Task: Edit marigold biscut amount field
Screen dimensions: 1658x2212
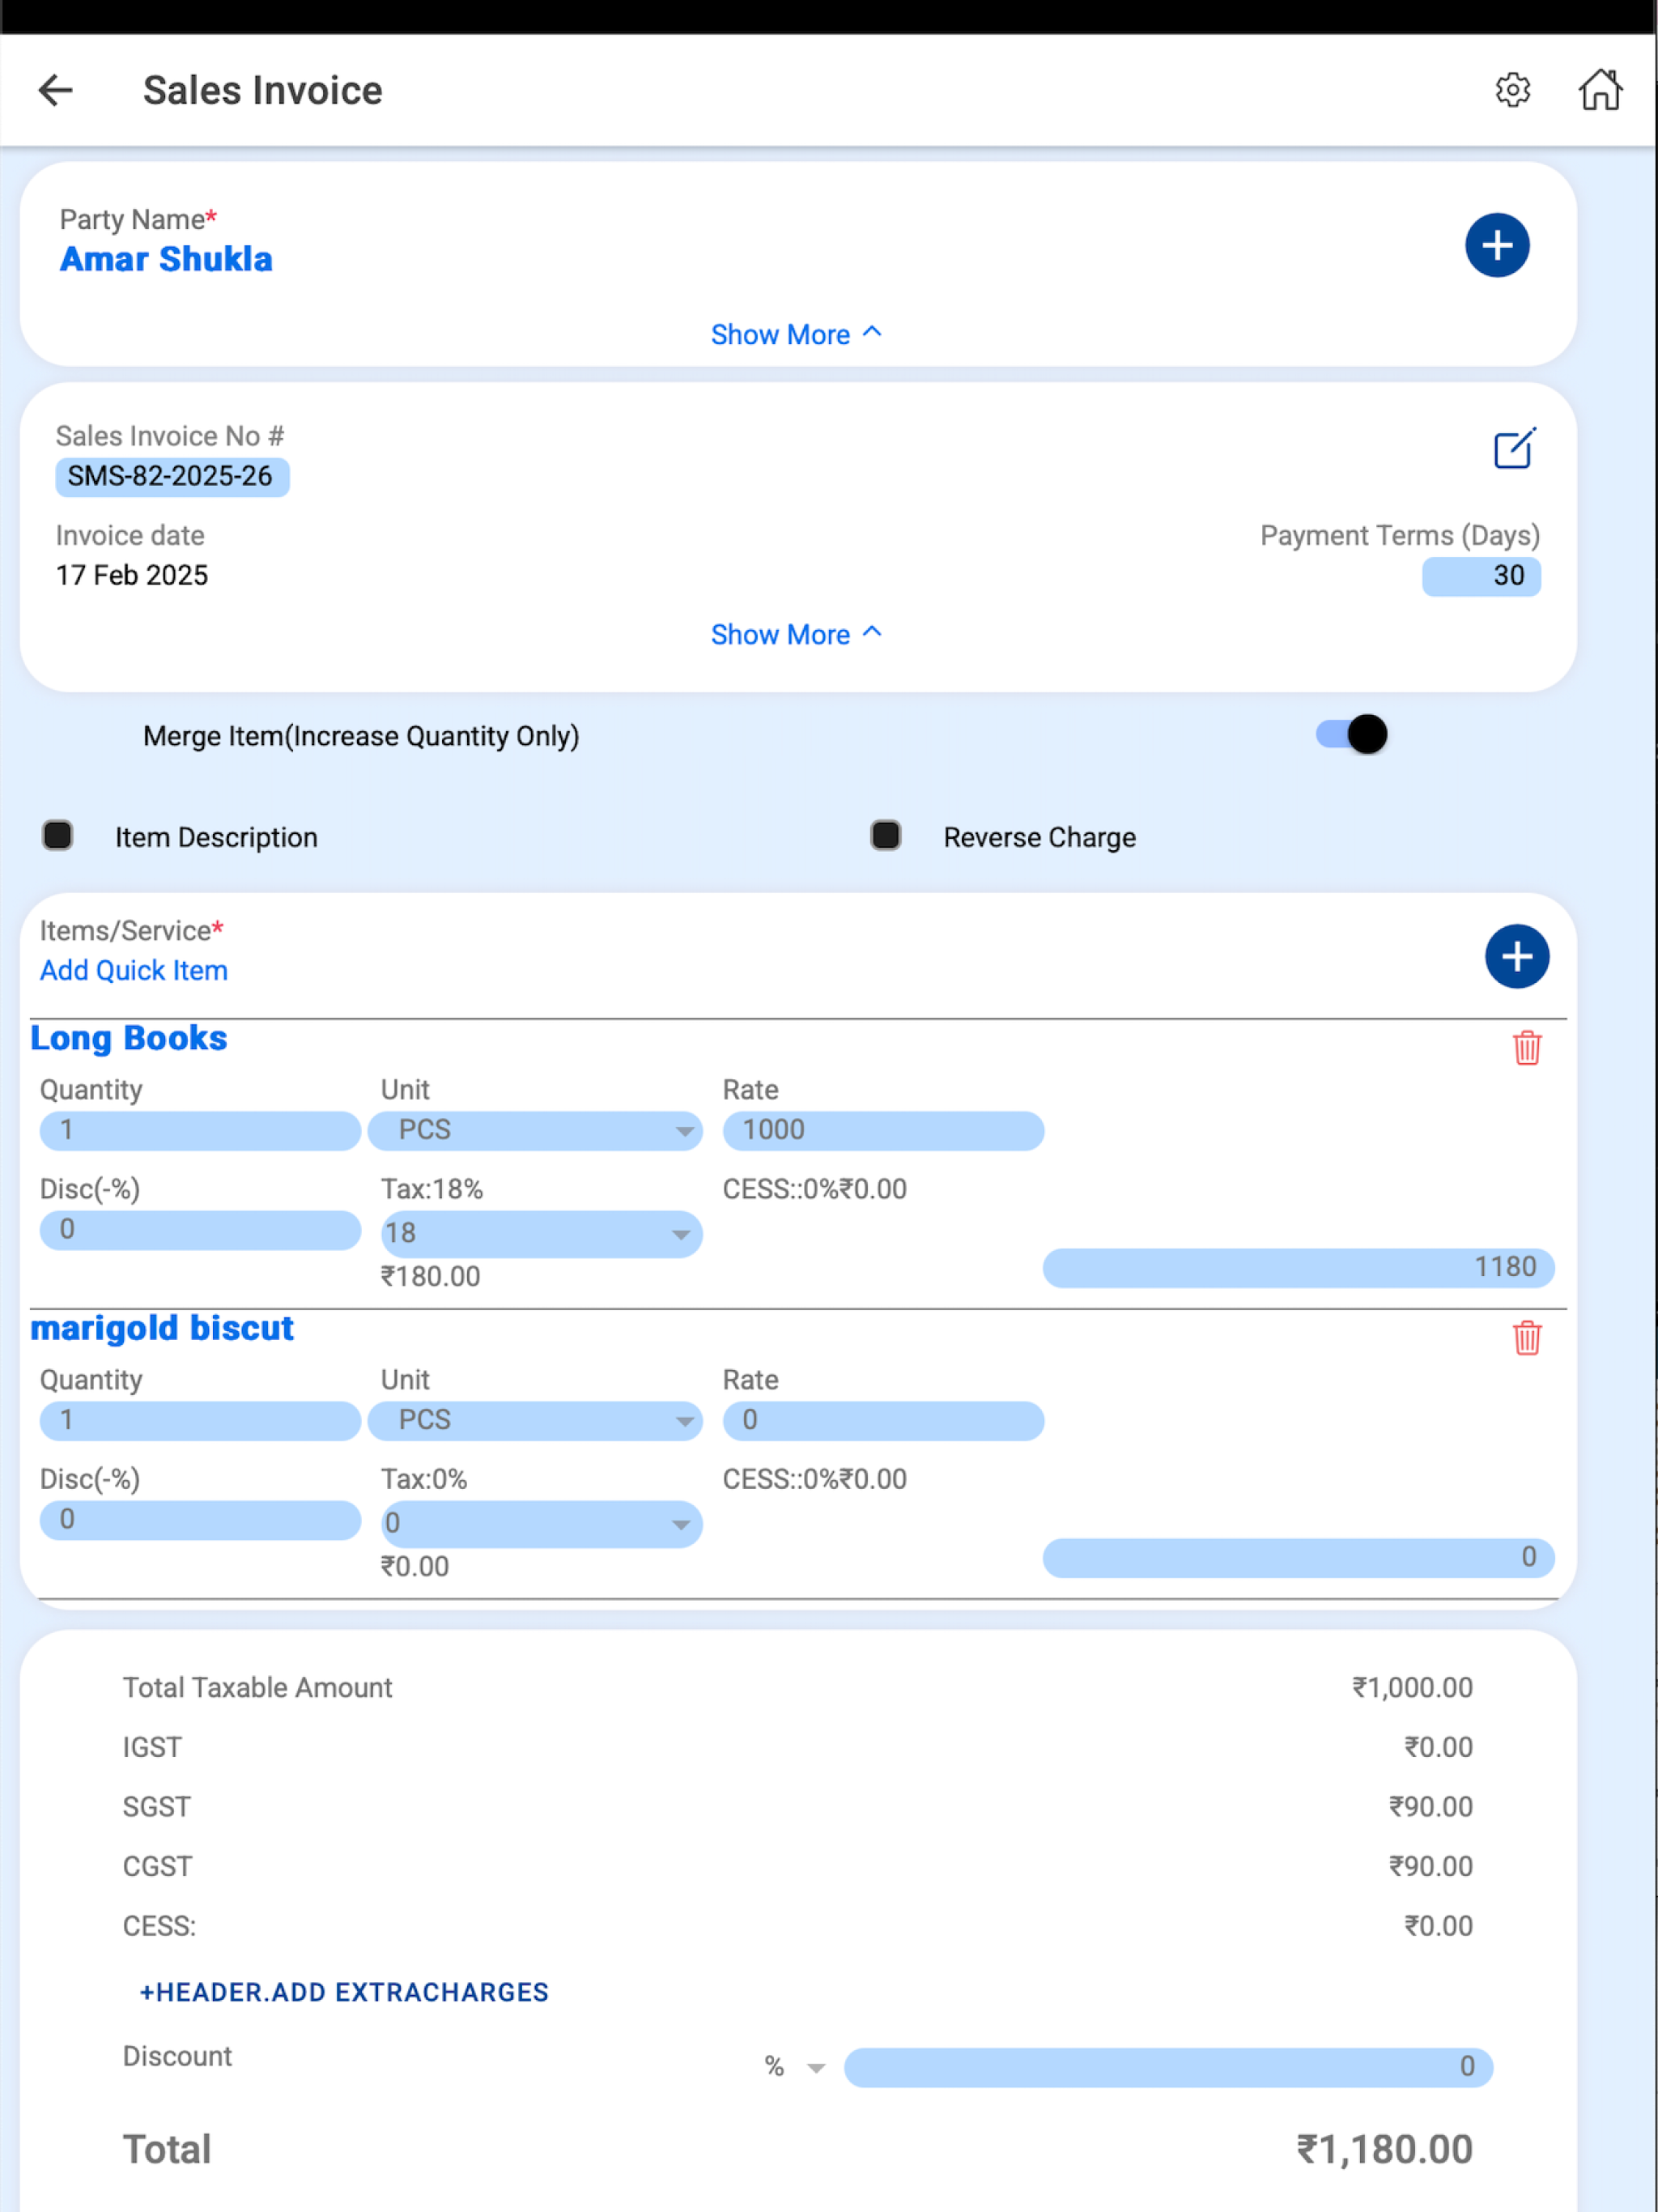Action: [x=1298, y=1558]
